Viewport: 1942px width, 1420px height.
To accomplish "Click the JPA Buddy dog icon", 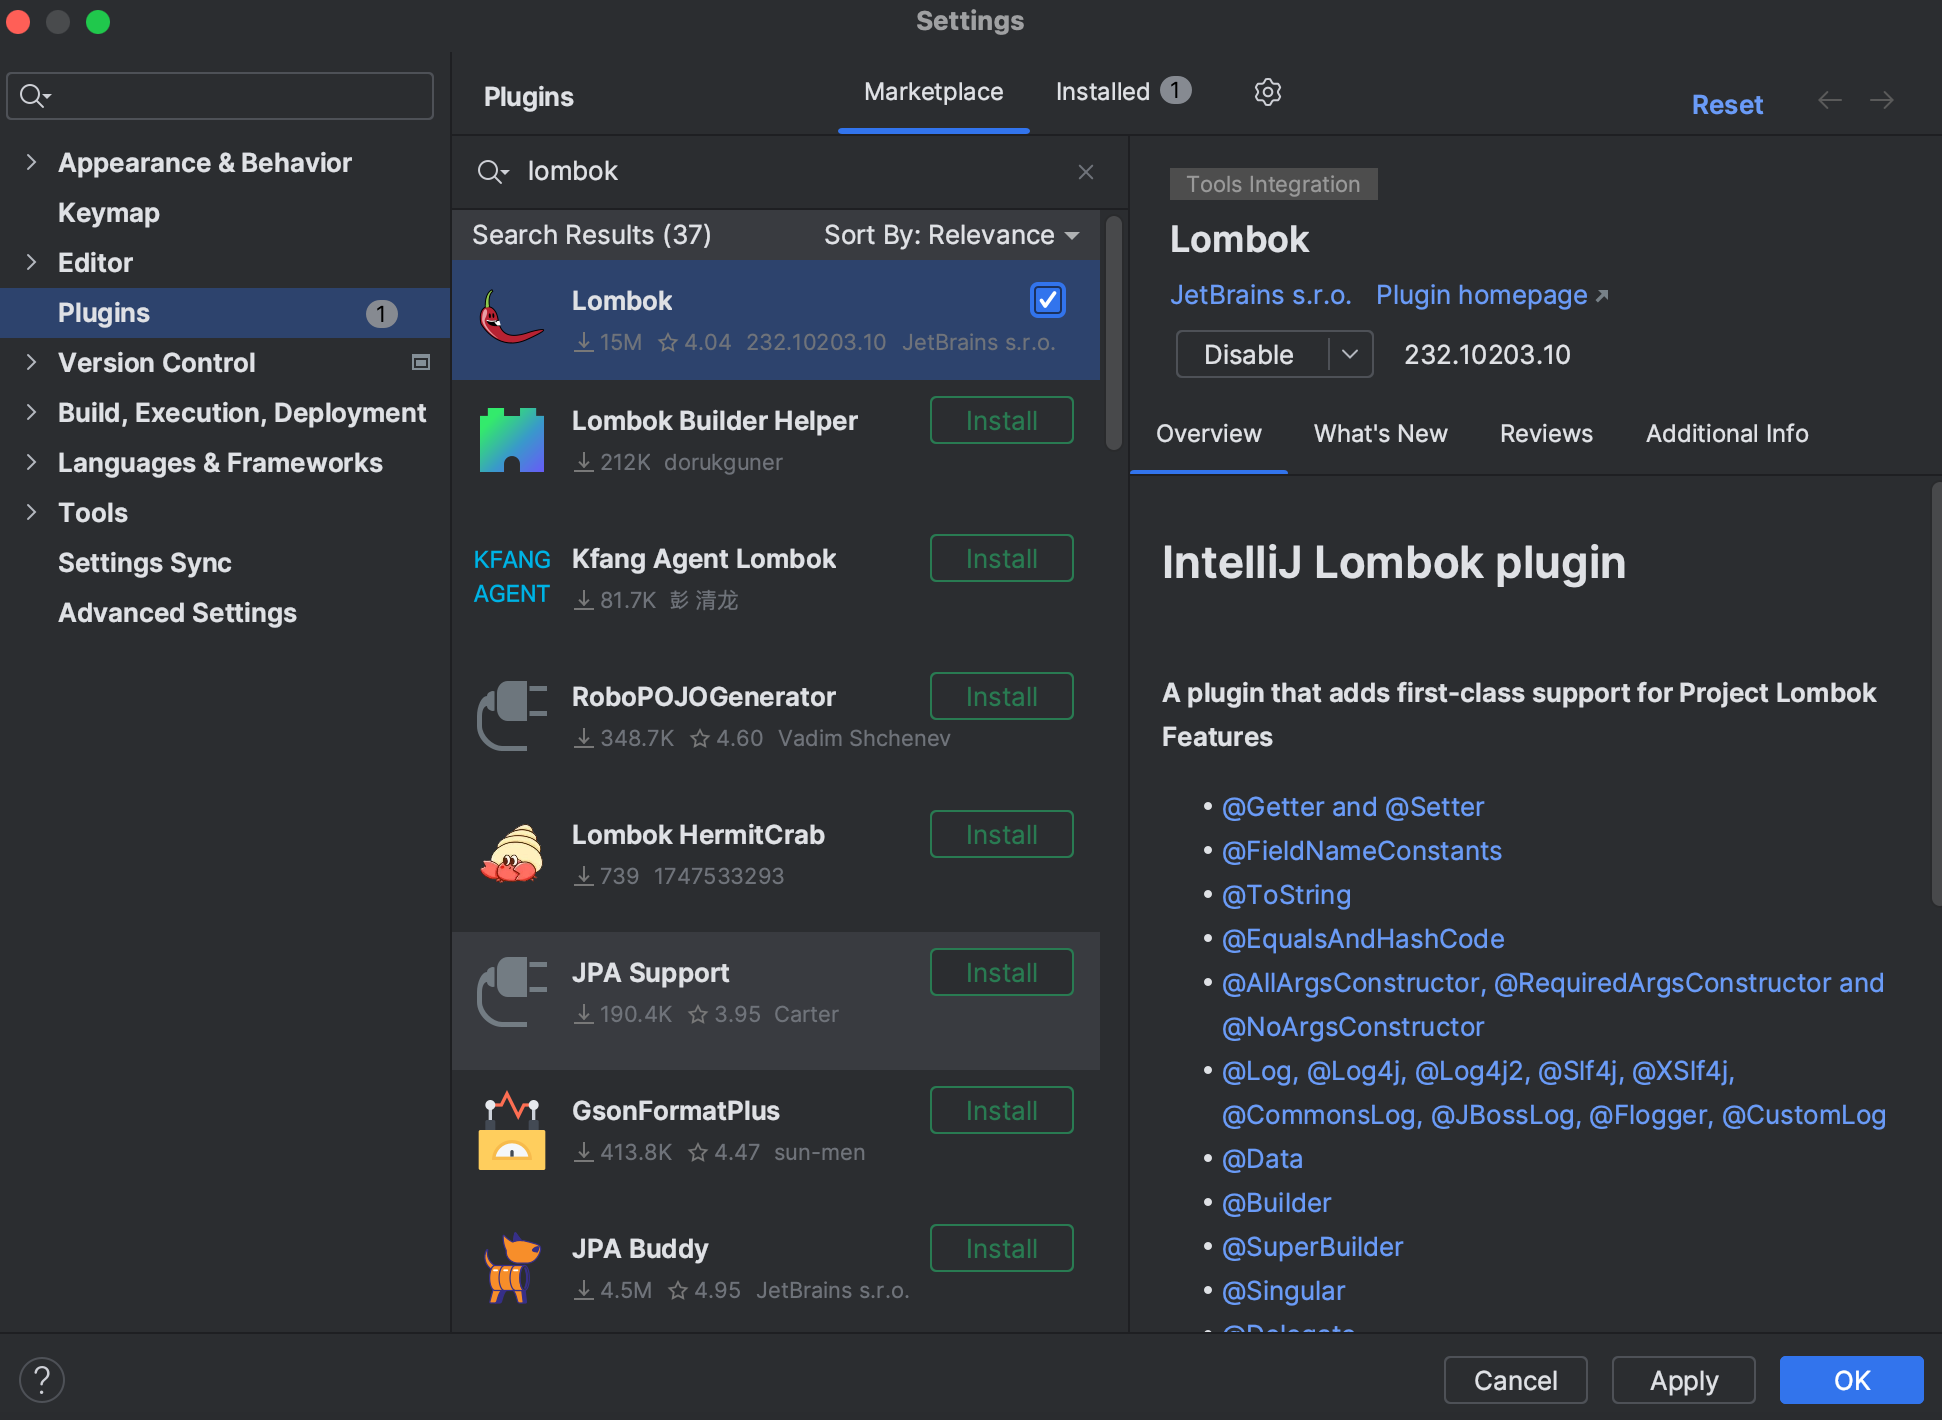I will (511, 1268).
